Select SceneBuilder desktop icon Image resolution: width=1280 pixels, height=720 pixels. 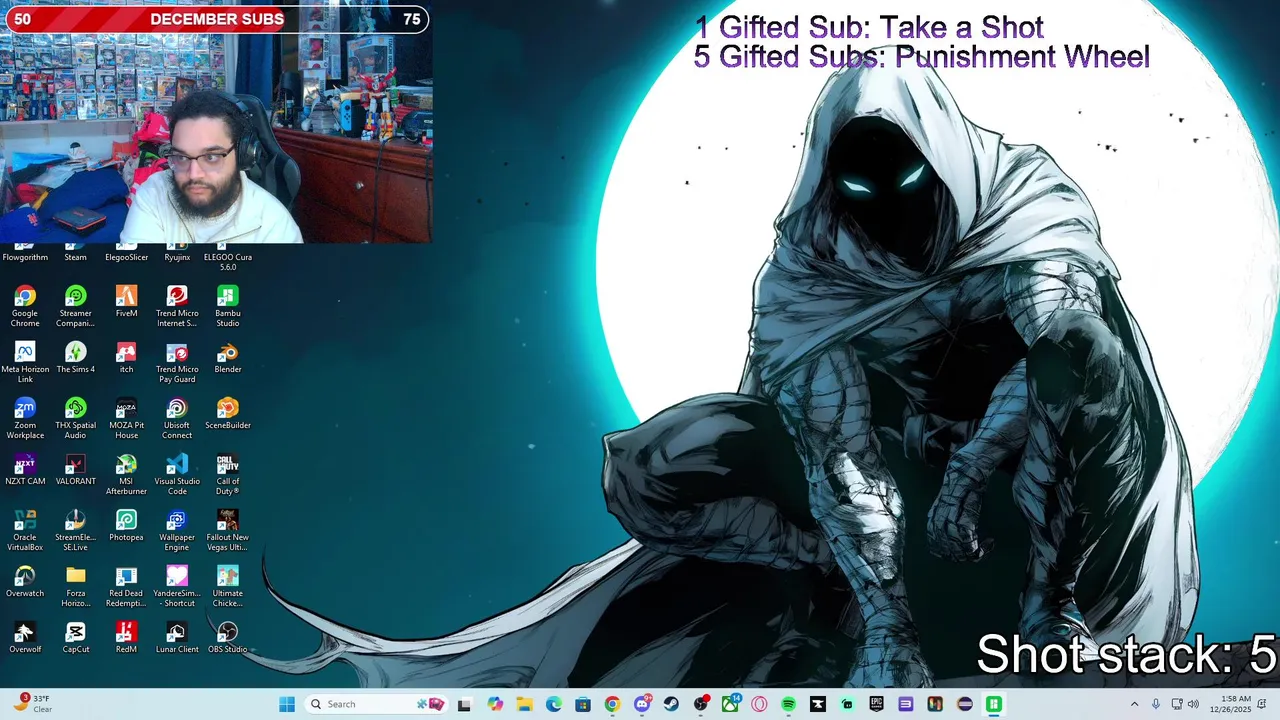[x=228, y=413]
